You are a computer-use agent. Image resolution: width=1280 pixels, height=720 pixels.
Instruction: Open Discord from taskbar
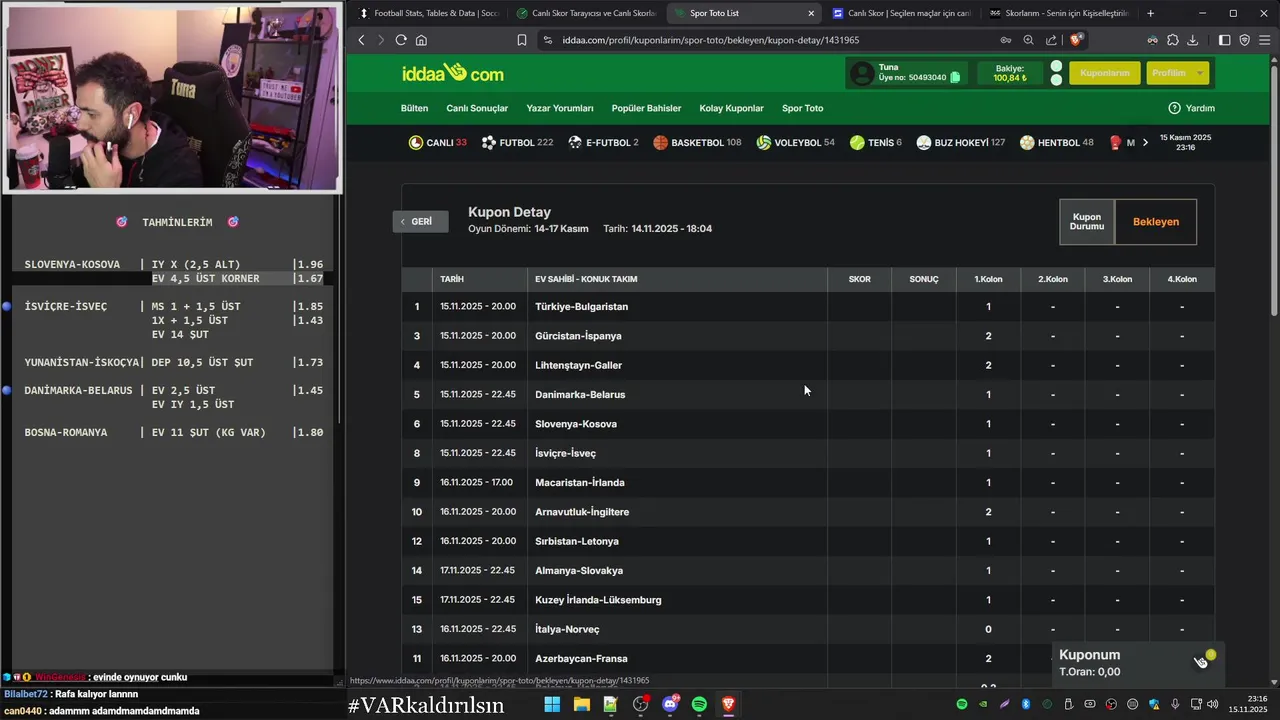(670, 704)
